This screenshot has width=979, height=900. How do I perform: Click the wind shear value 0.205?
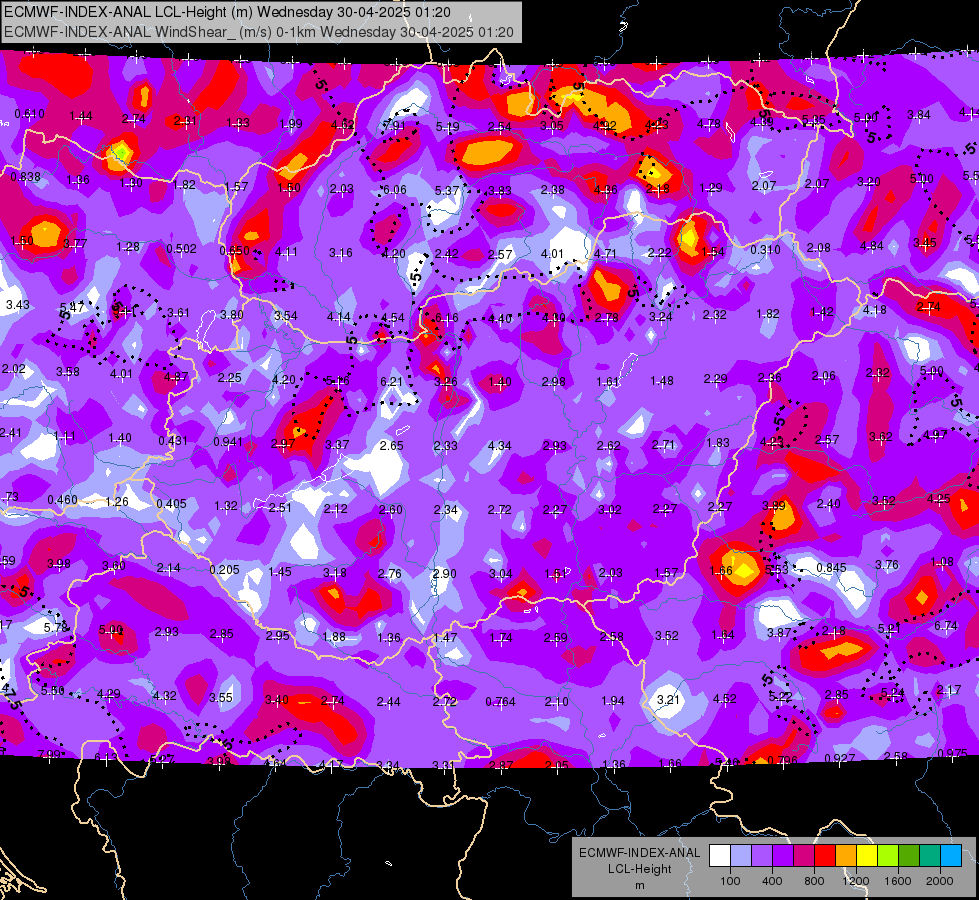[225, 570]
